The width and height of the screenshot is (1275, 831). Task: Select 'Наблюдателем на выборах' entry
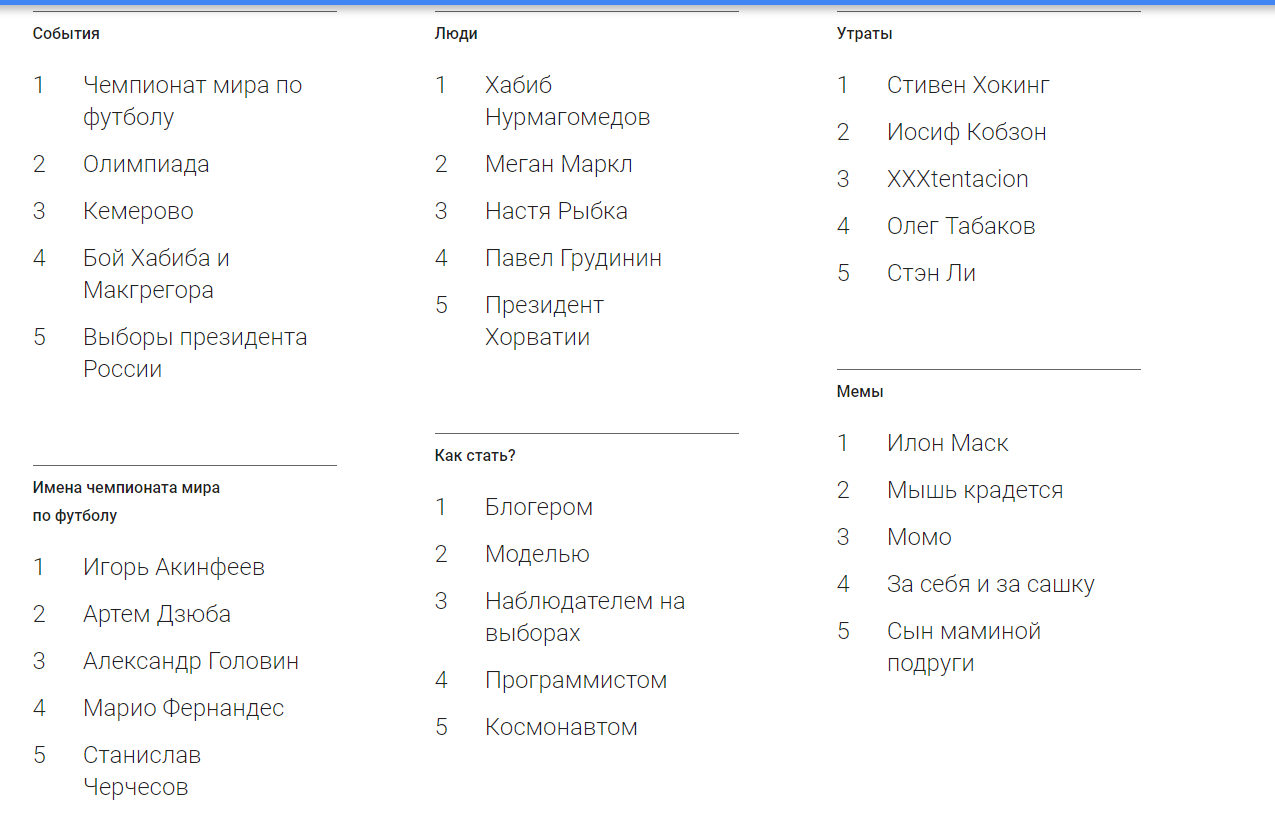pos(584,617)
